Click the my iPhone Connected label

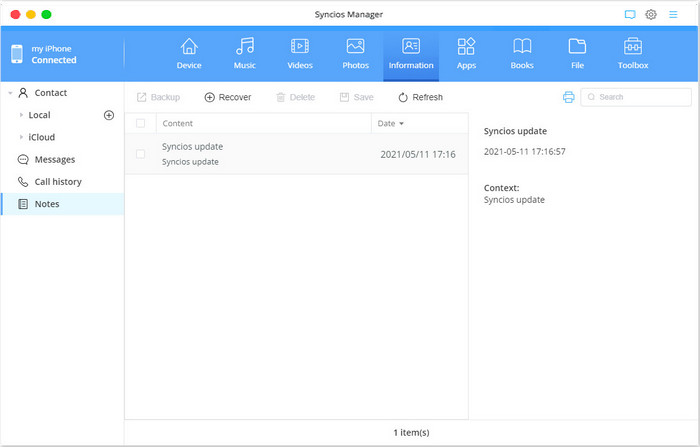[54, 54]
